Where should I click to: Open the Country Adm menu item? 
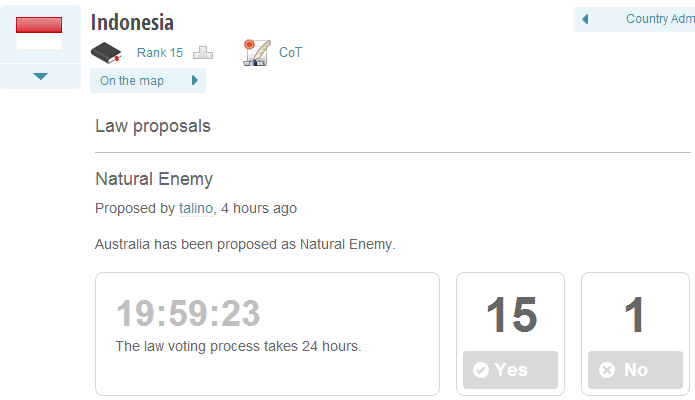[660, 19]
